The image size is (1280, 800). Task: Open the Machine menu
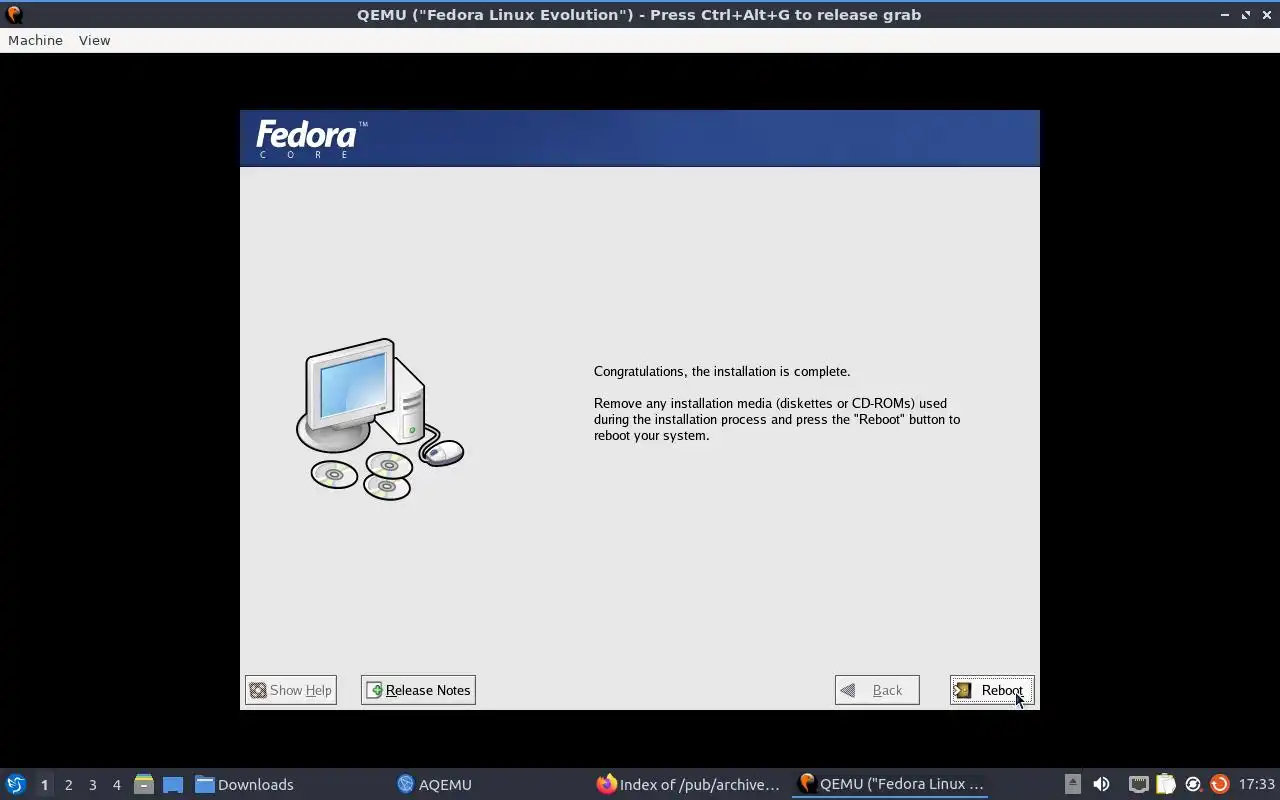35,40
